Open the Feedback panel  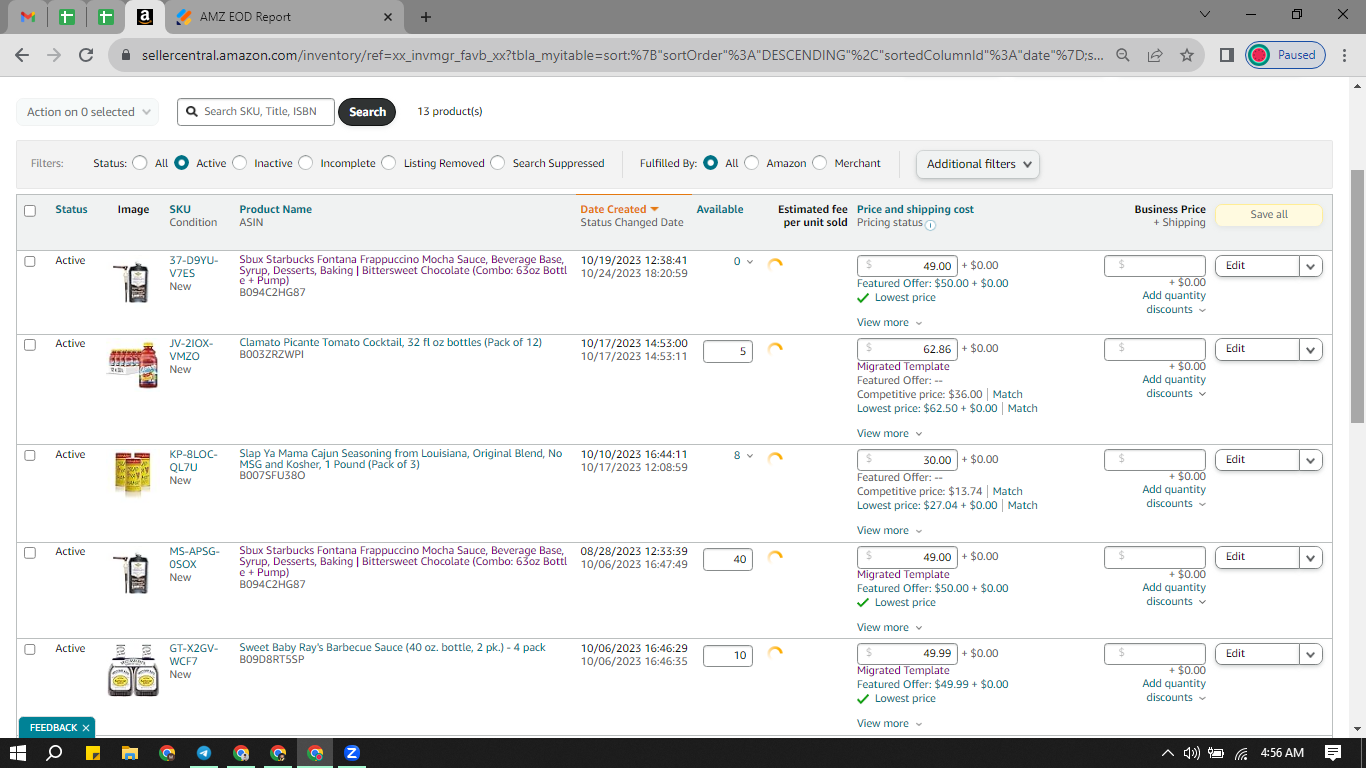click(53, 728)
